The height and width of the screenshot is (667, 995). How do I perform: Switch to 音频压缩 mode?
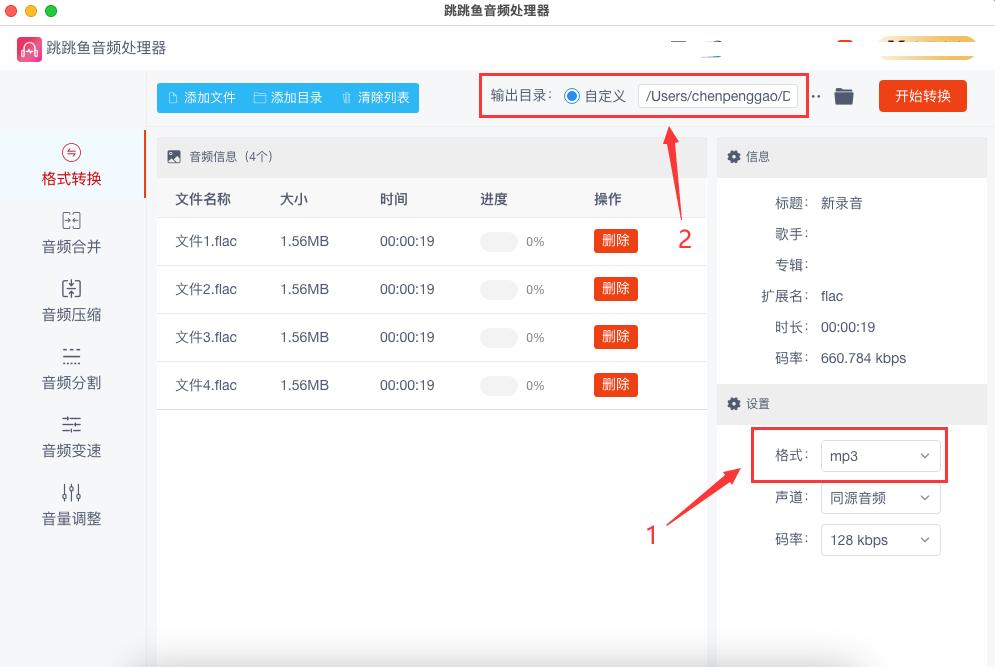point(70,298)
